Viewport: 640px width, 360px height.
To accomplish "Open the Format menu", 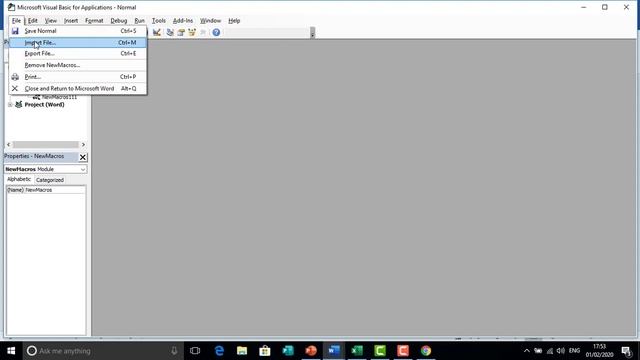I will 94,20.
